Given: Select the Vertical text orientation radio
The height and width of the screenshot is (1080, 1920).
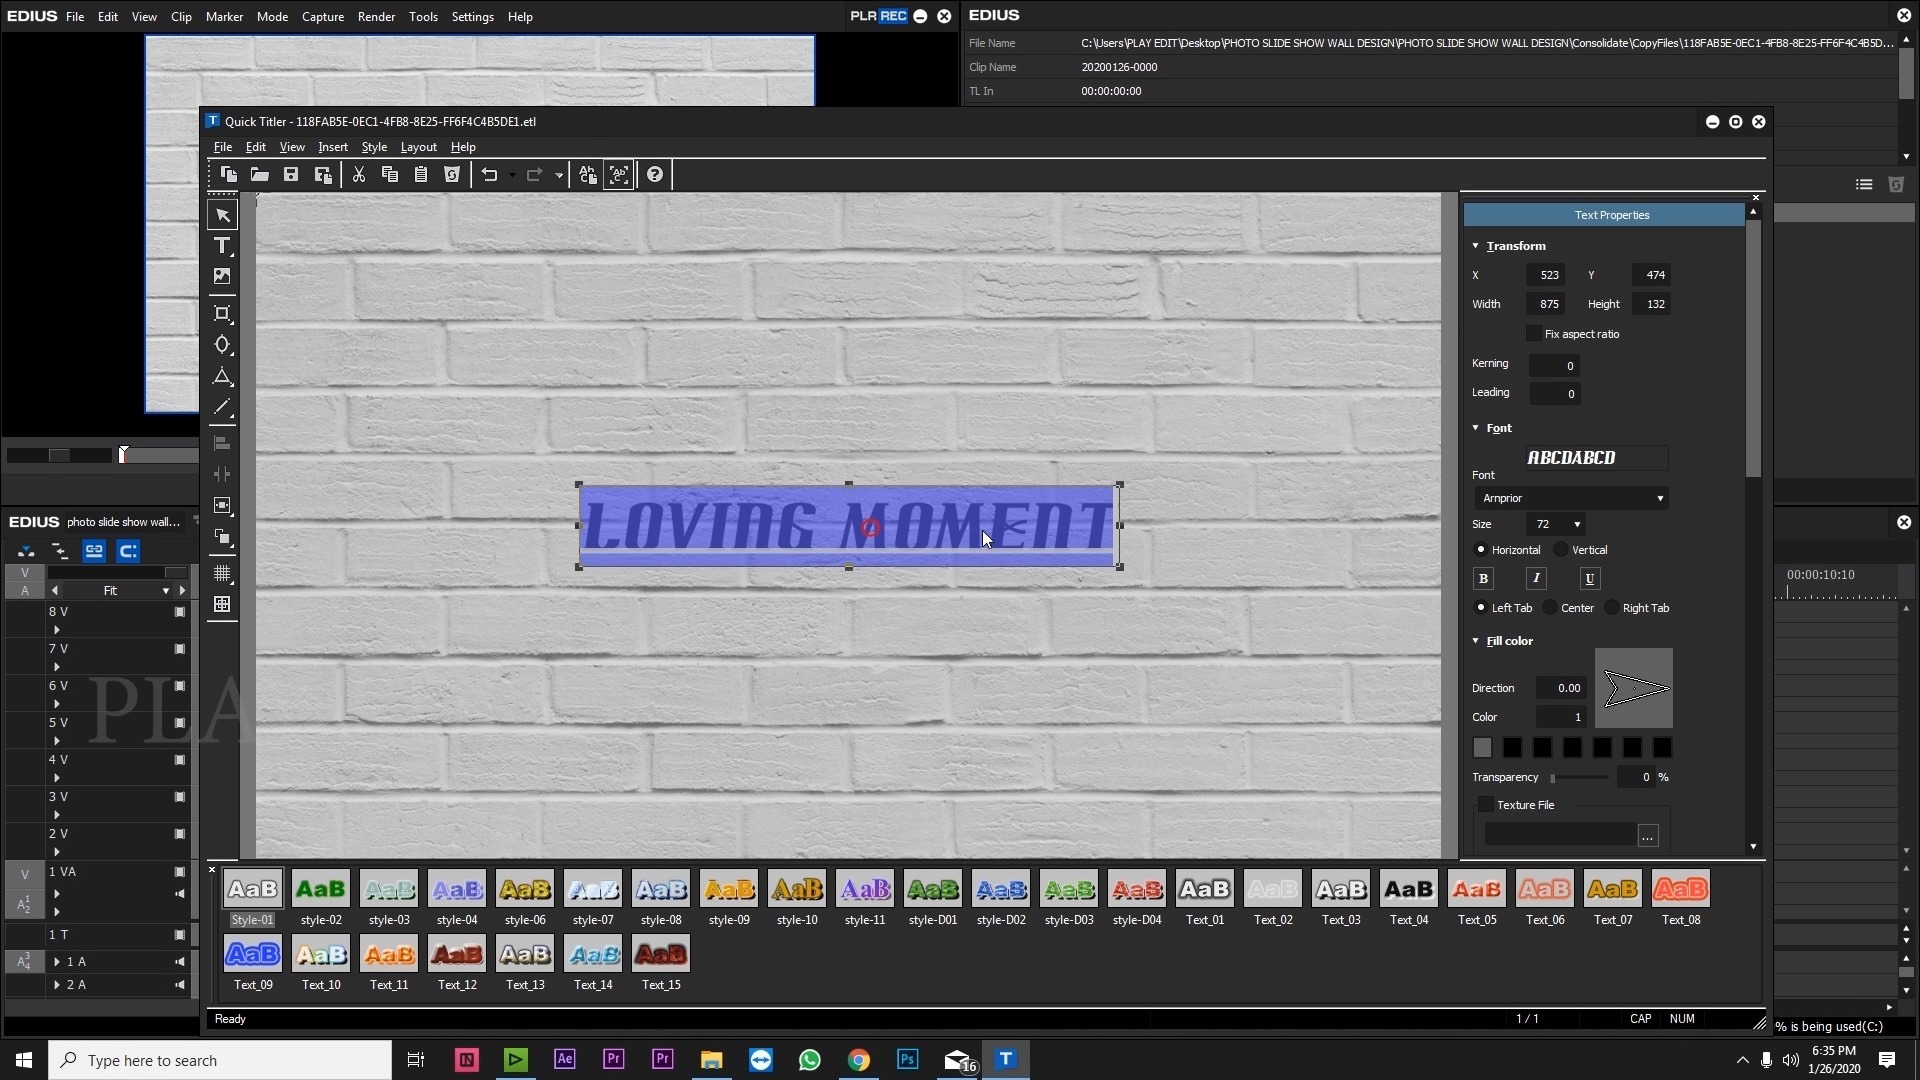Looking at the screenshot, I should [x=1561, y=550].
